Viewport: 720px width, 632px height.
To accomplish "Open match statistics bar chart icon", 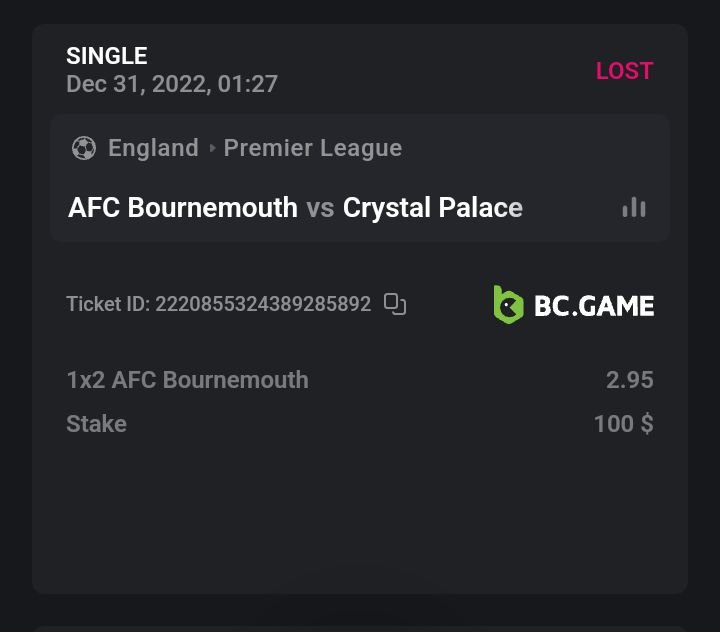I will [634, 207].
